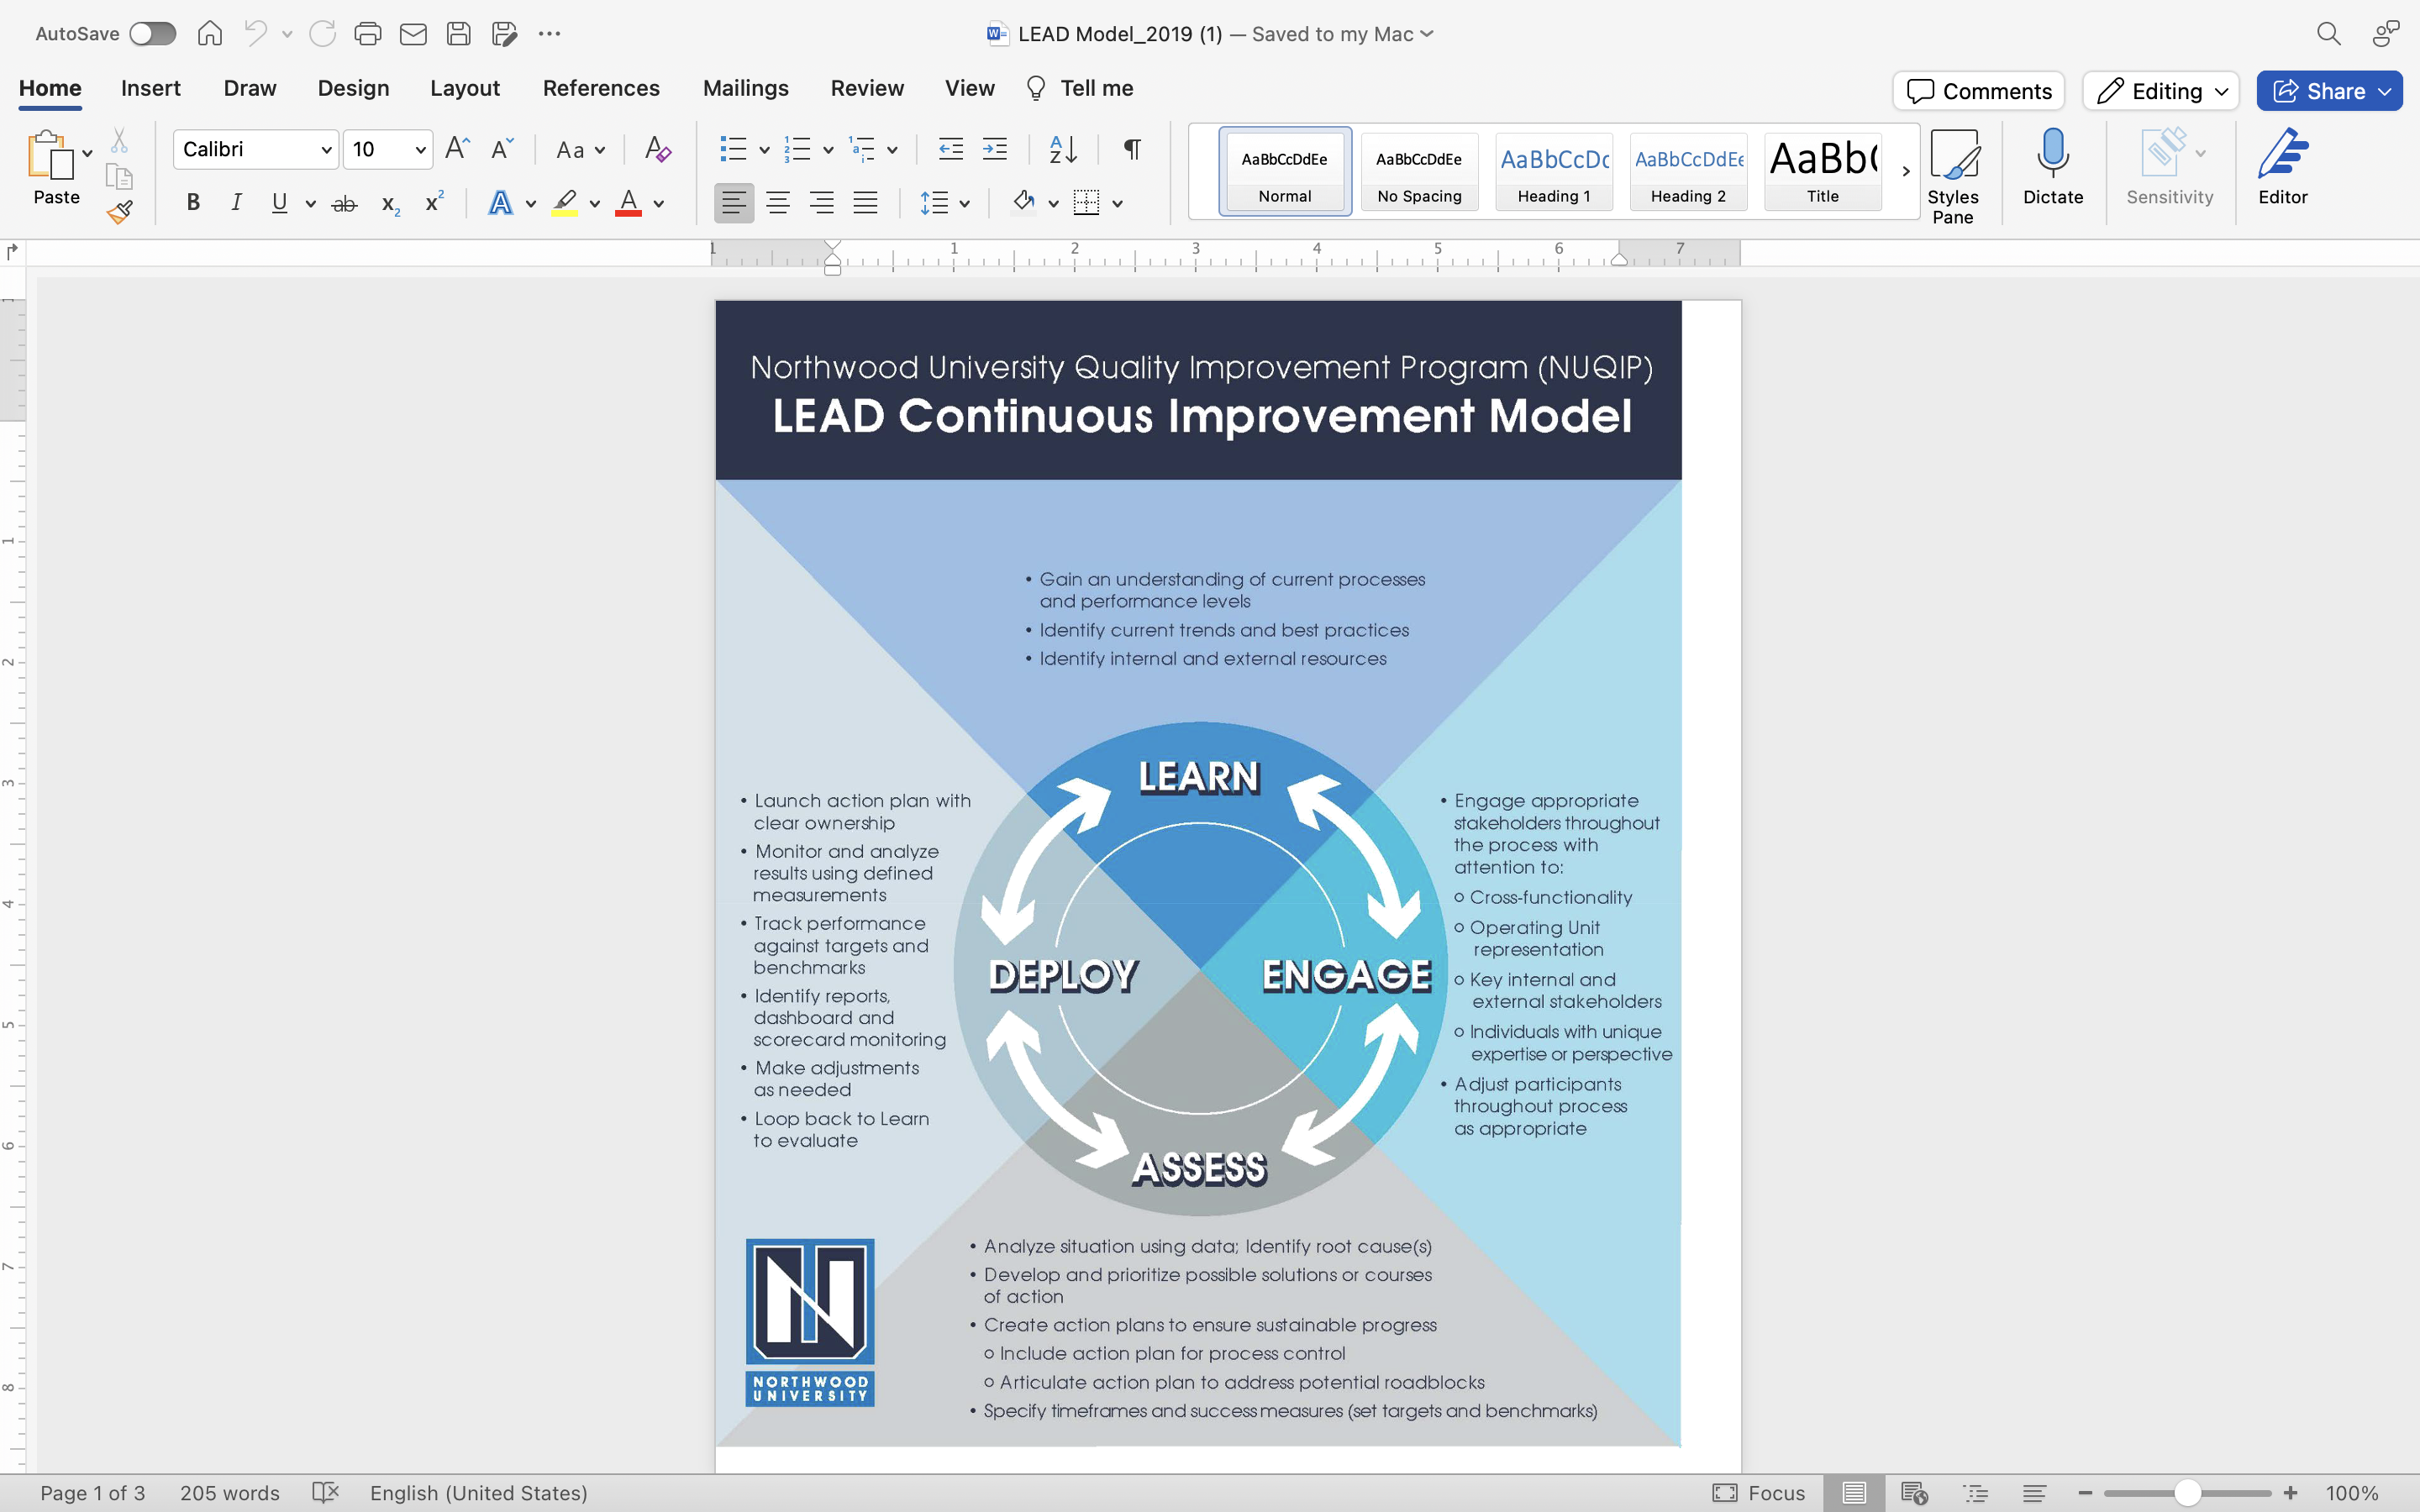Image resolution: width=2420 pixels, height=1512 pixels.
Task: Apply strikethrough formatting icon
Action: [x=344, y=204]
